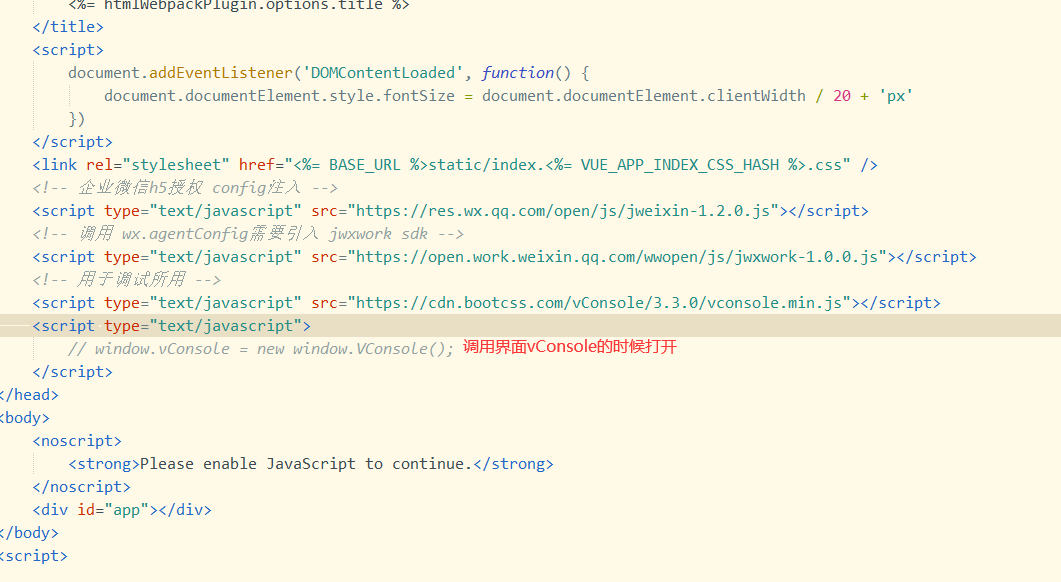Click the closing noscript tag
This screenshot has height=582, width=1061.
(81, 487)
